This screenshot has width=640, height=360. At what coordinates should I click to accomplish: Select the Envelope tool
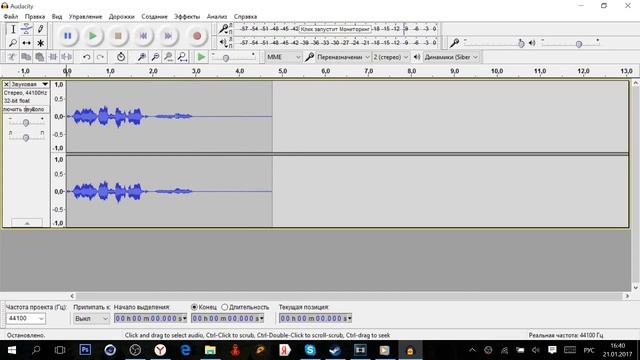tap(26, 29)
